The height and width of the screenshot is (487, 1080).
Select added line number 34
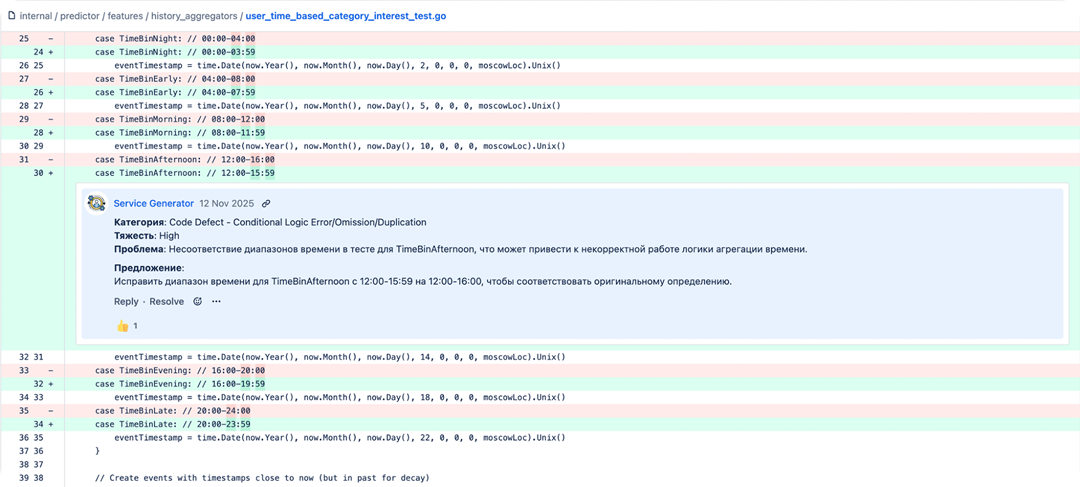39,423
